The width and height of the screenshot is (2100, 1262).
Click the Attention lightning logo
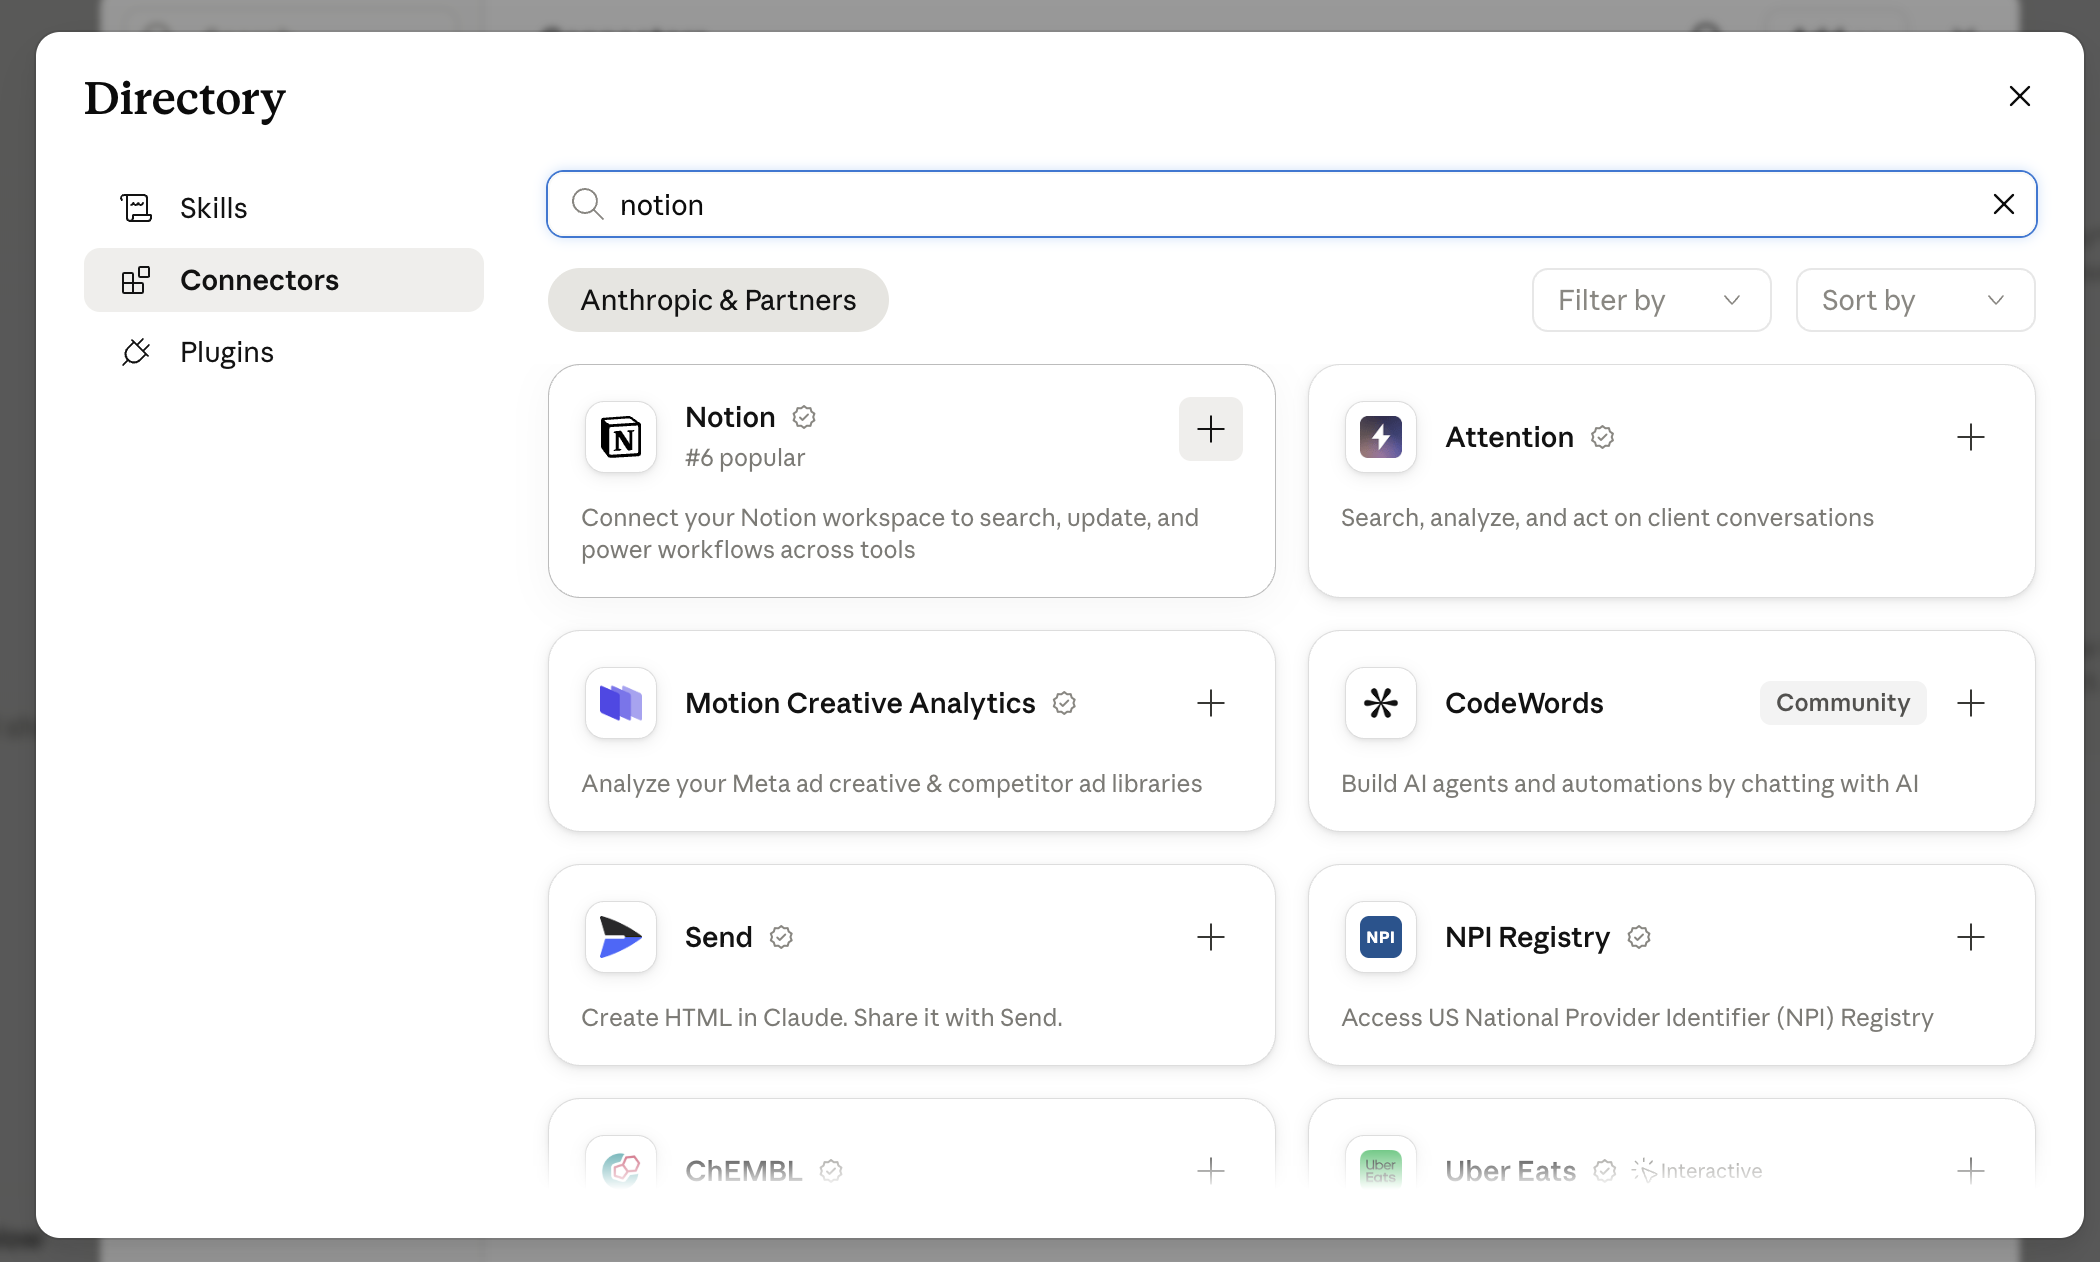click(1381, 437)
